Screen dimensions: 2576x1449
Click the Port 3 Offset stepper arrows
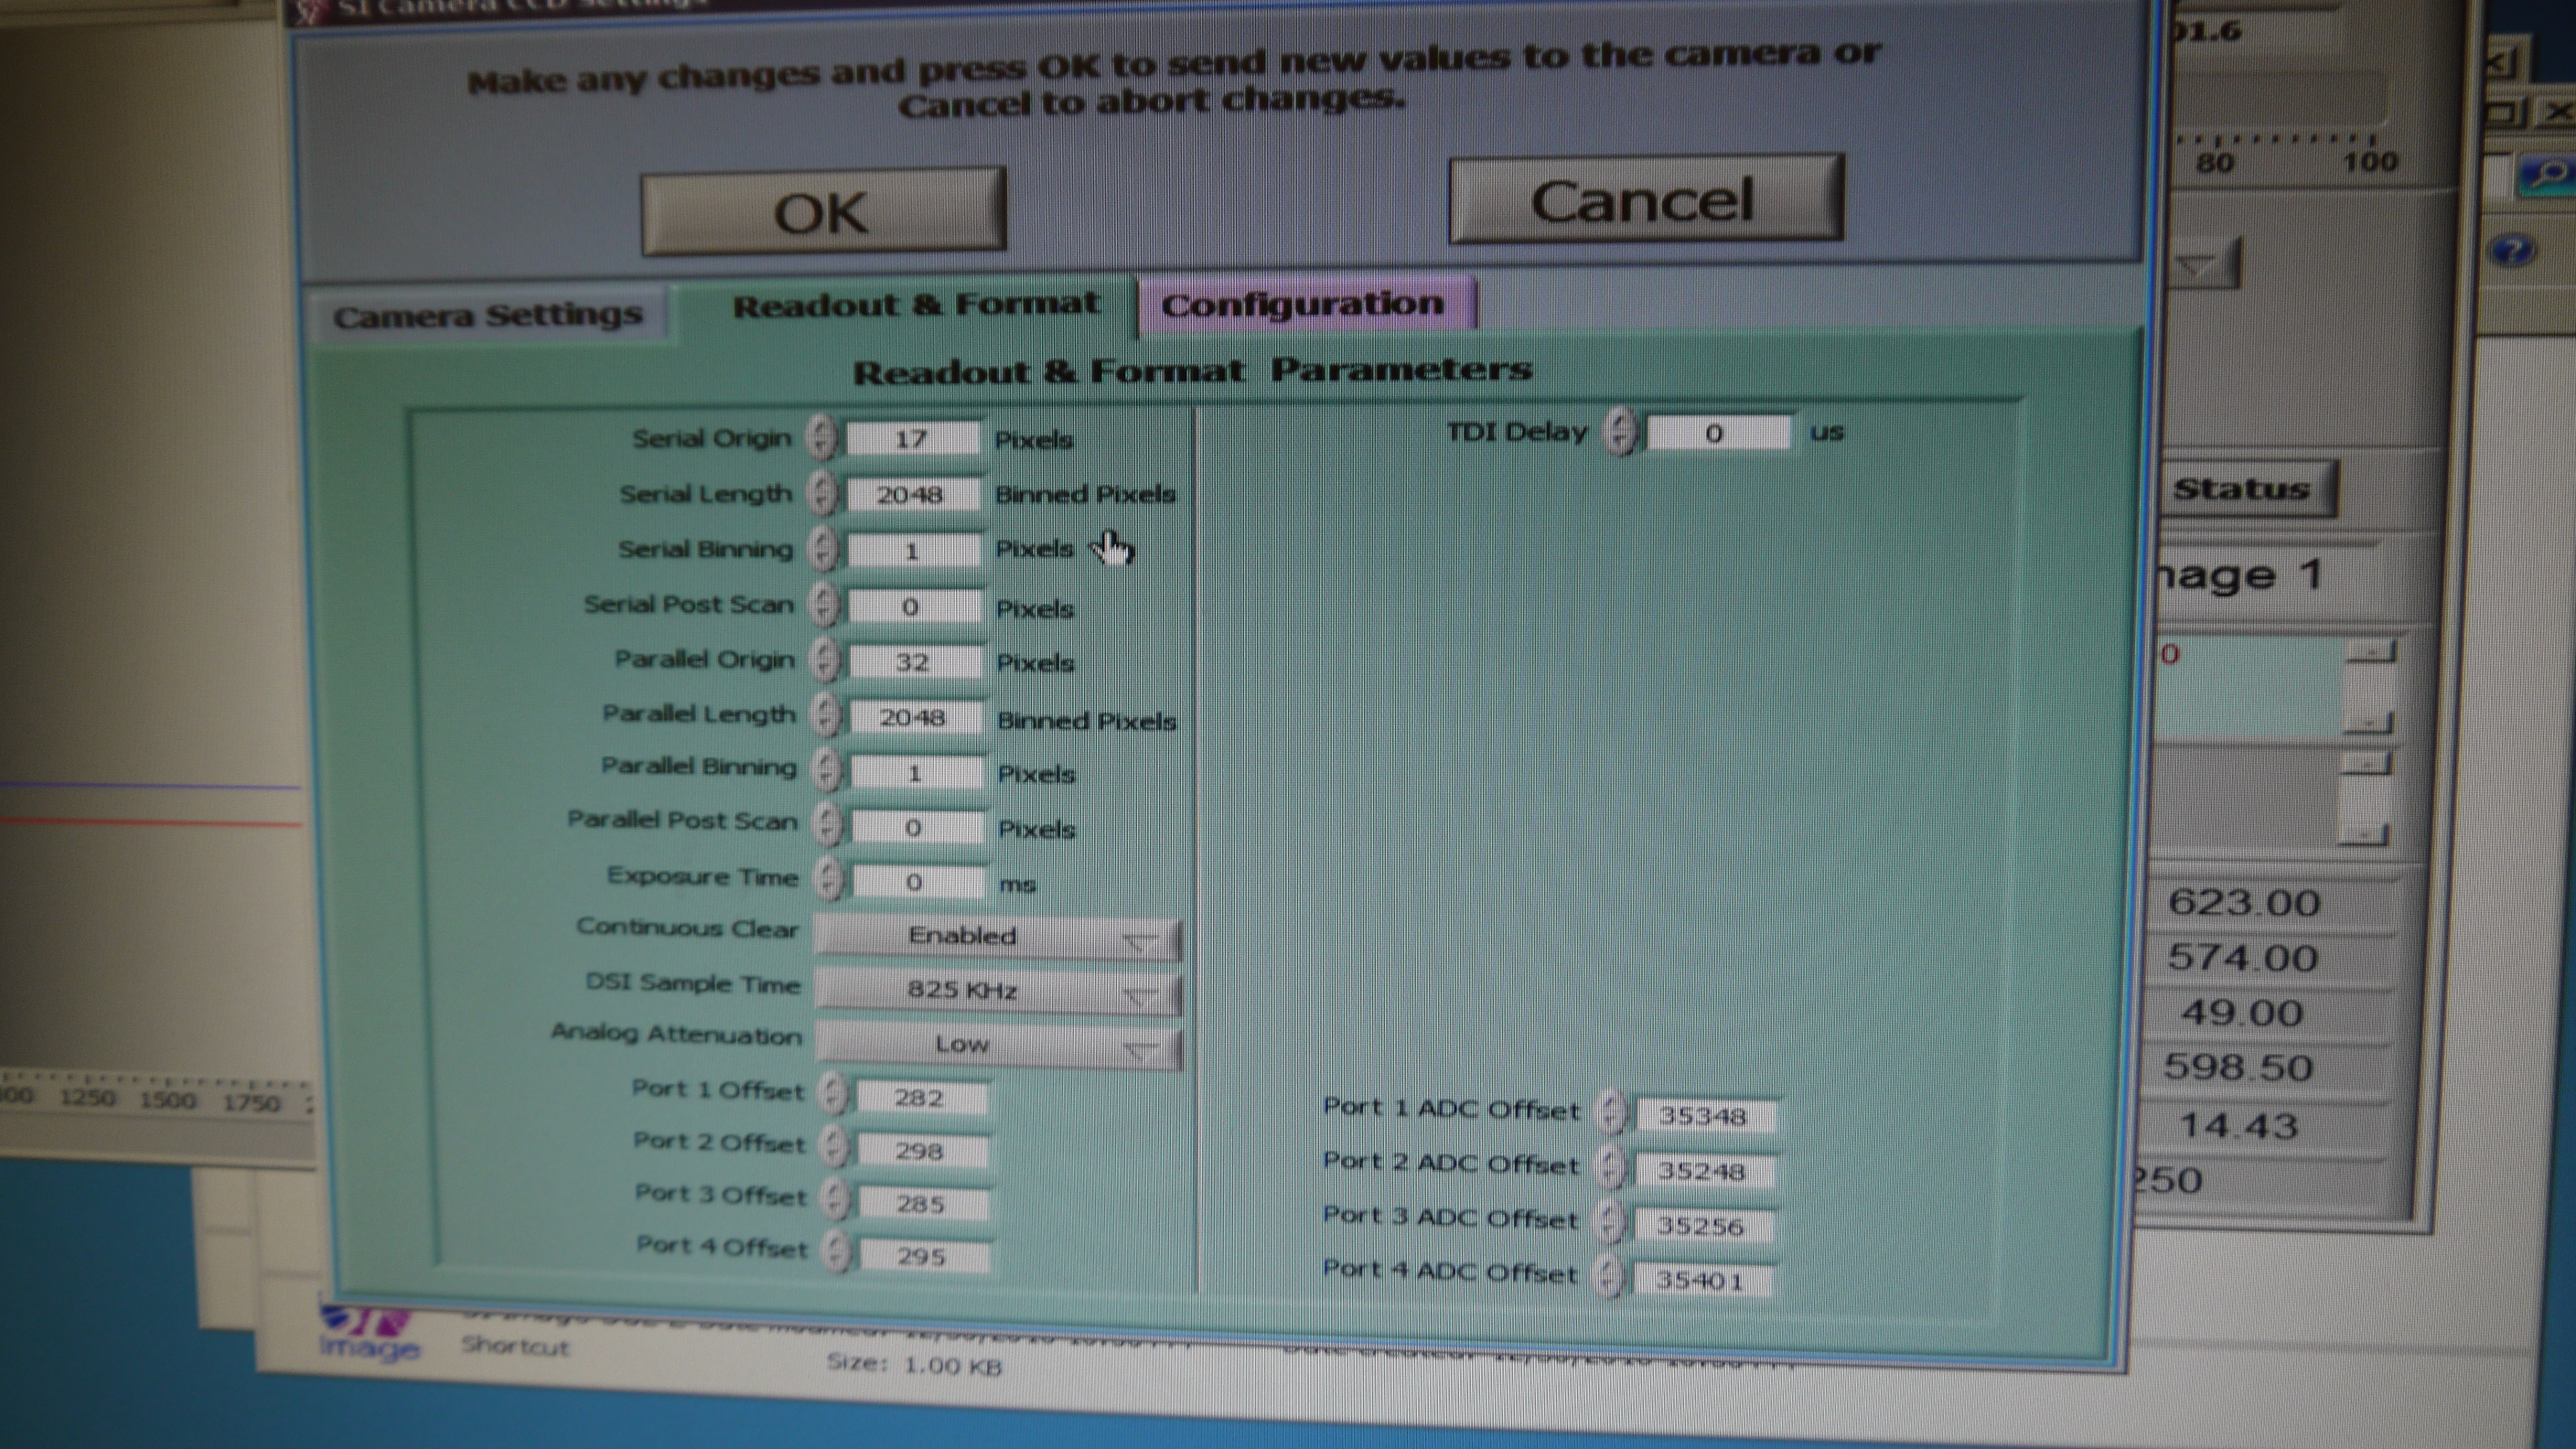[x=835, y=1200]
